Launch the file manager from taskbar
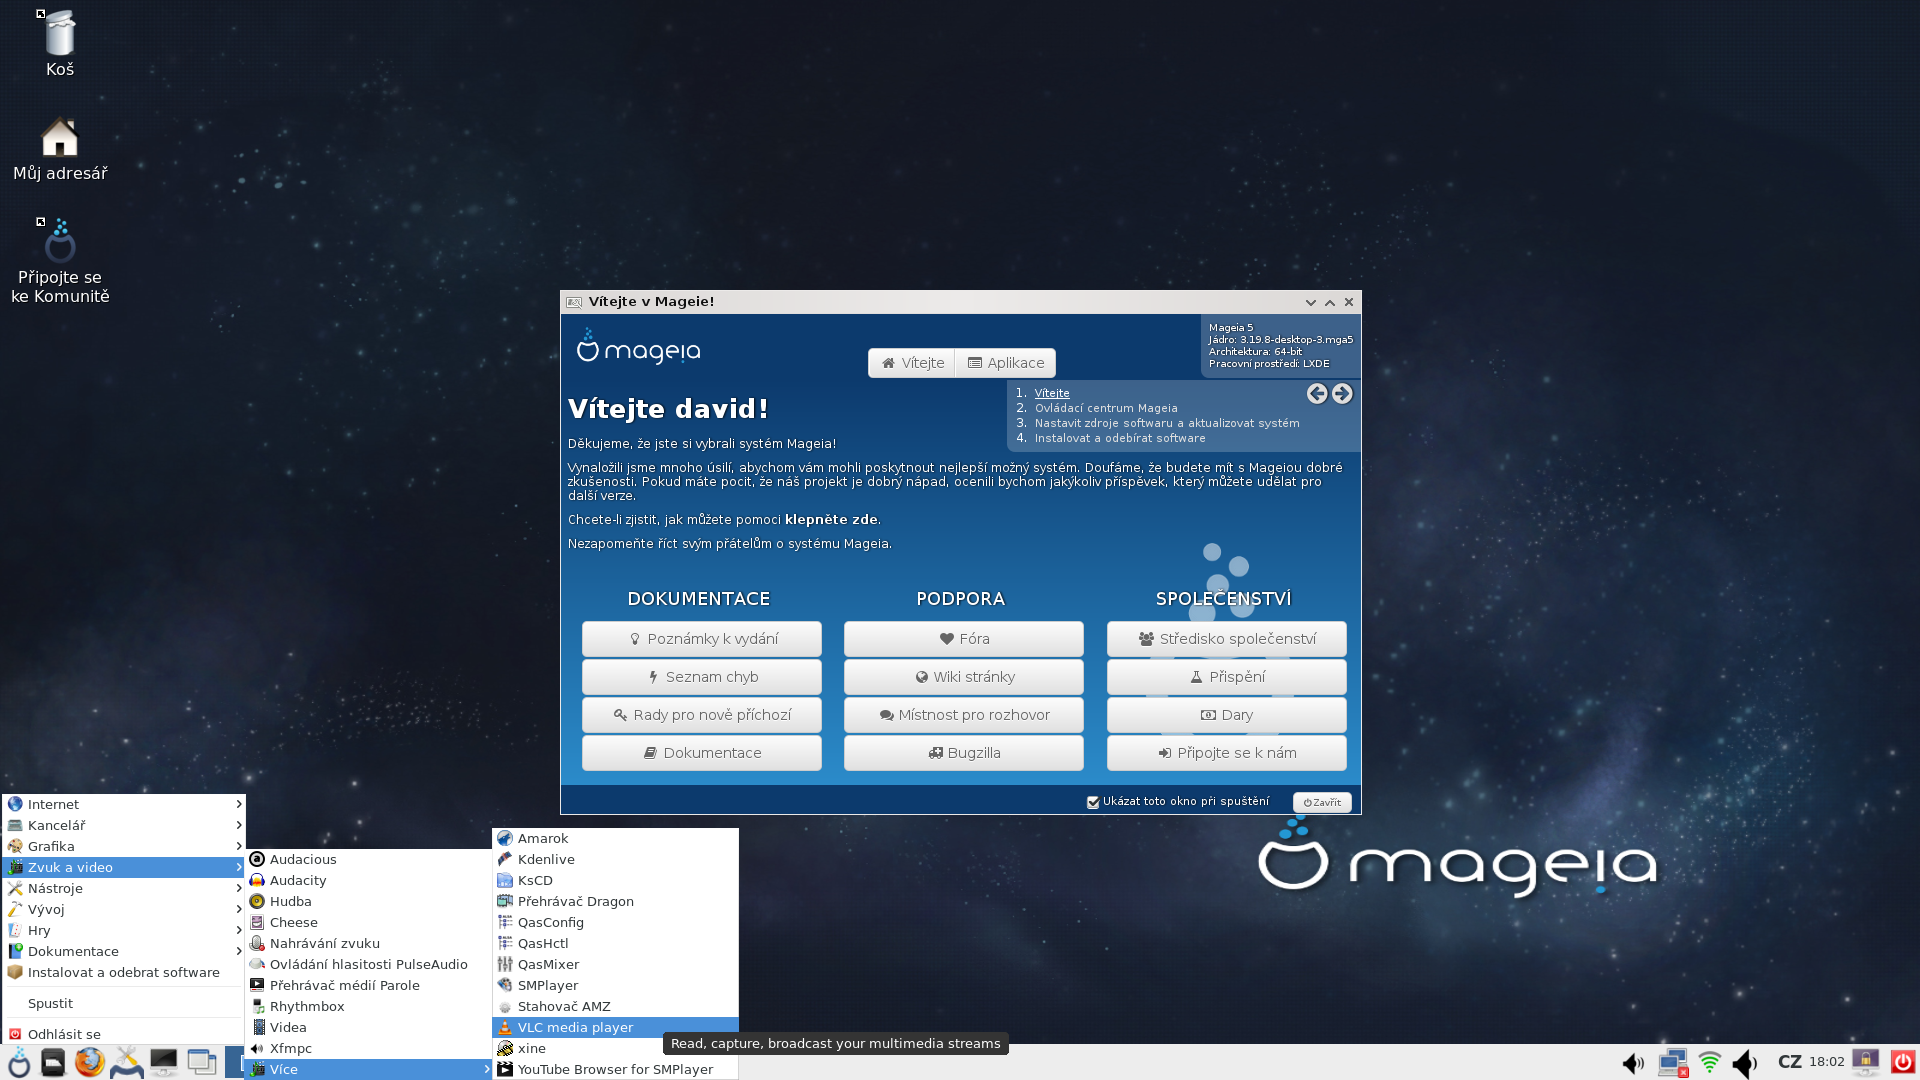The image size is (1920, 1080). pyautogui.click(x=53, y=1062)
